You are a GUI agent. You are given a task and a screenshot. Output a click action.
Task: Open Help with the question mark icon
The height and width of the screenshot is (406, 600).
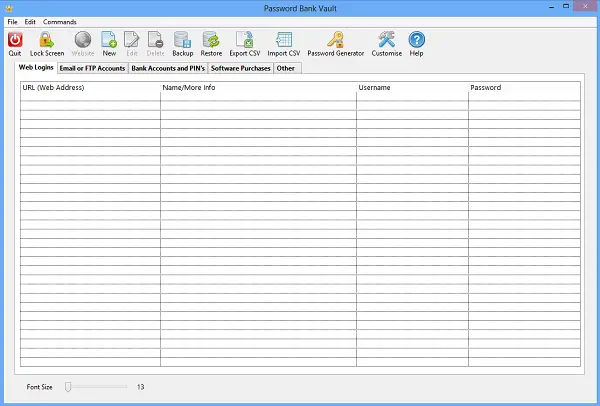point(416,40)
